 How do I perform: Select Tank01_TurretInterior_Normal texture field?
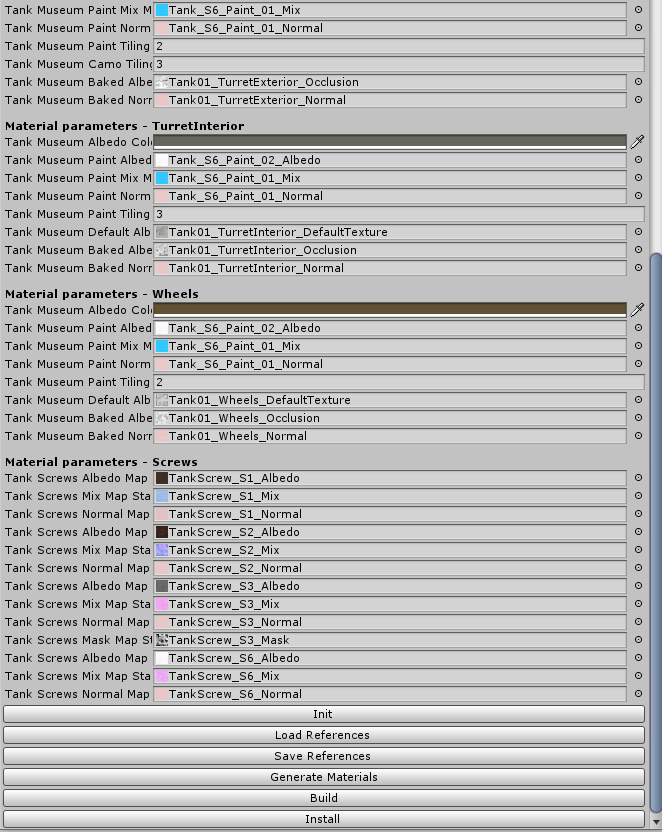390,268
